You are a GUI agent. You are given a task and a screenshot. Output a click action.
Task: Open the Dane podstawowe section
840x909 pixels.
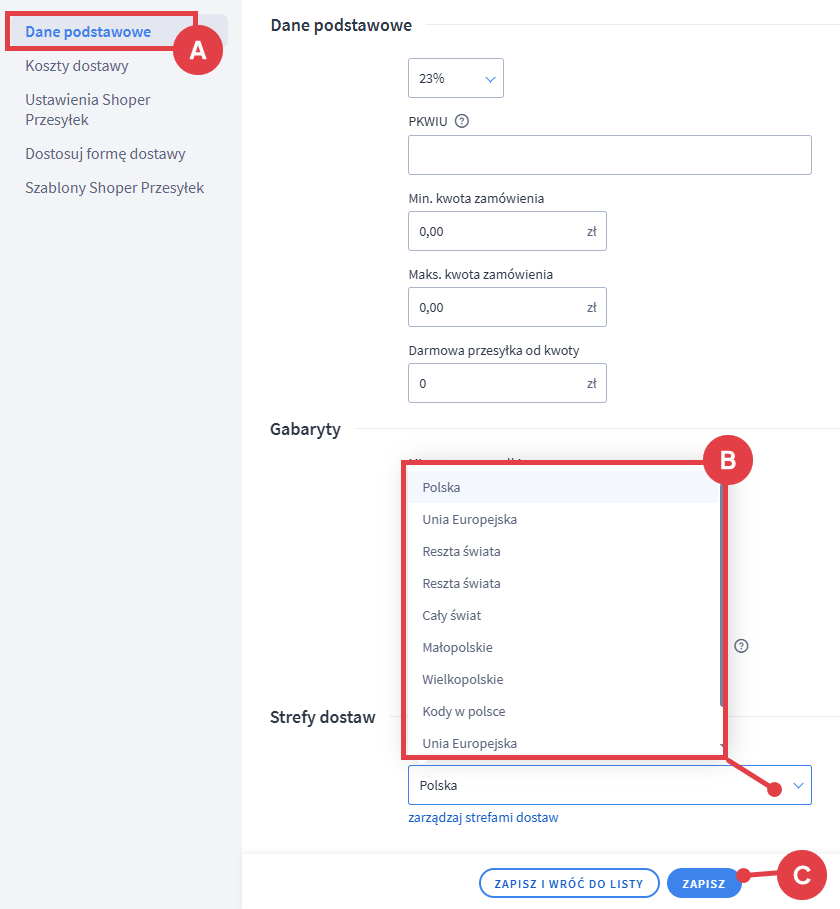(88, 32)
